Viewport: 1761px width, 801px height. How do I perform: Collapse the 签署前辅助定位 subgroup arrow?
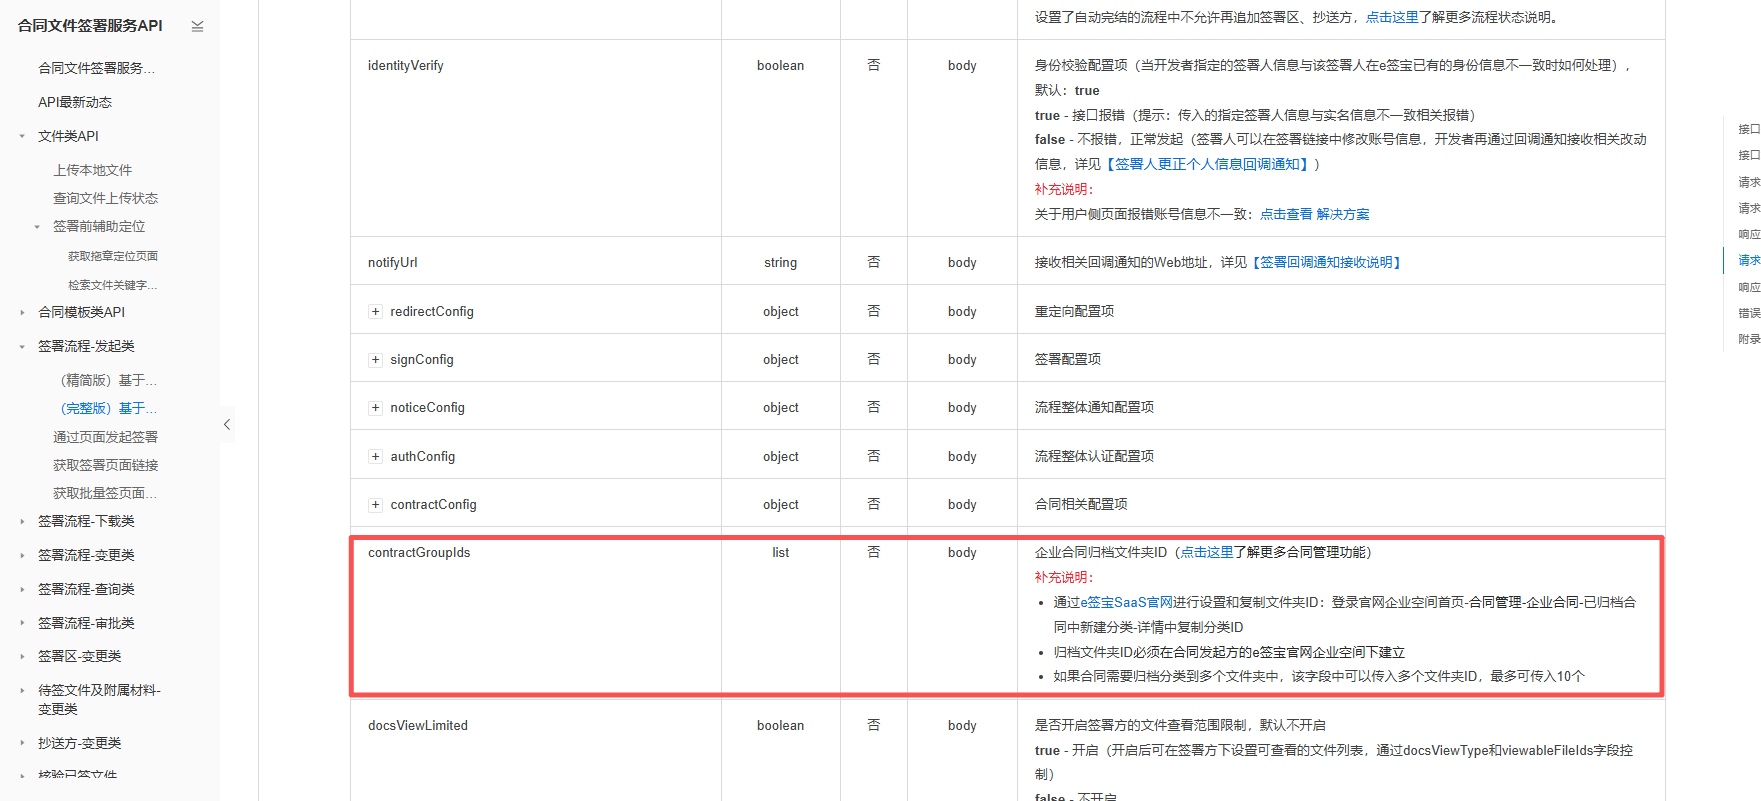point(37,227)
